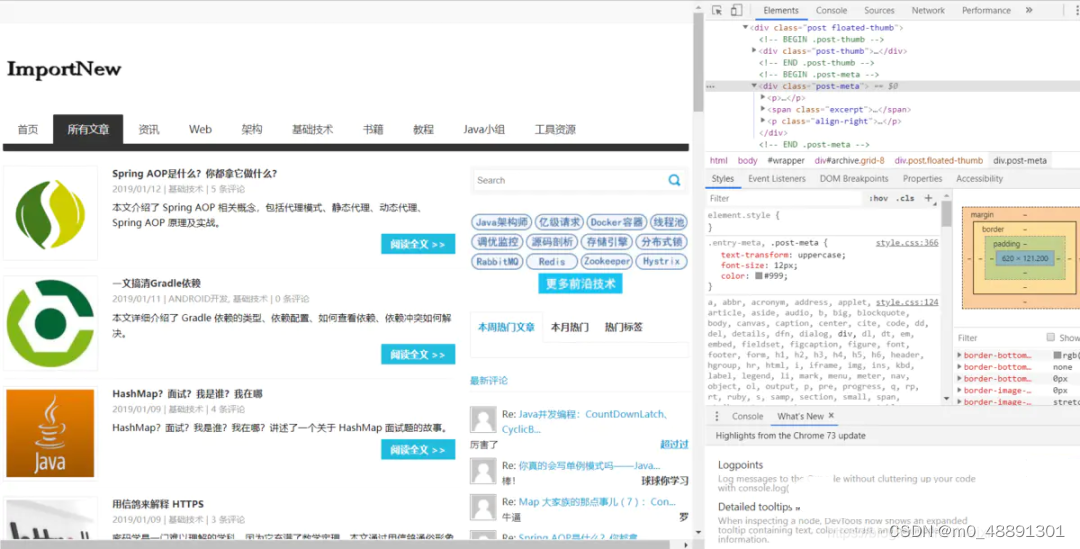Expand the <p> child node
This screenshot has width=1080, height=549.
point(763,98)
